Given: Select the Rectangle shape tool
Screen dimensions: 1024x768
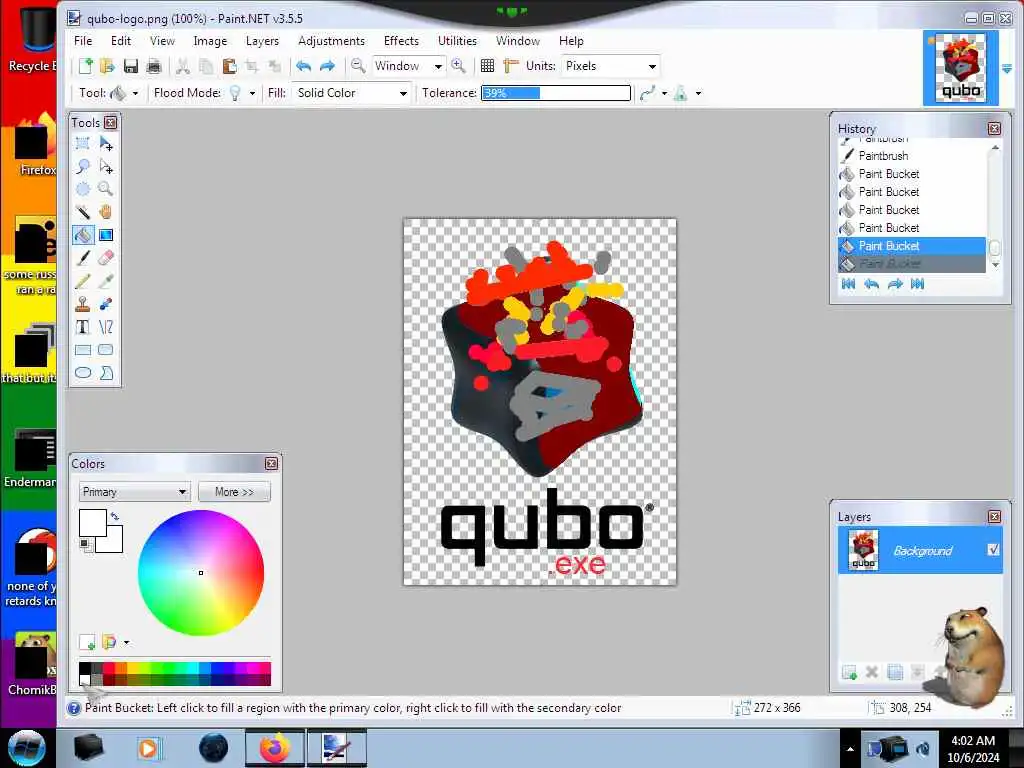Looking at the screenshot, I should 83,350.
